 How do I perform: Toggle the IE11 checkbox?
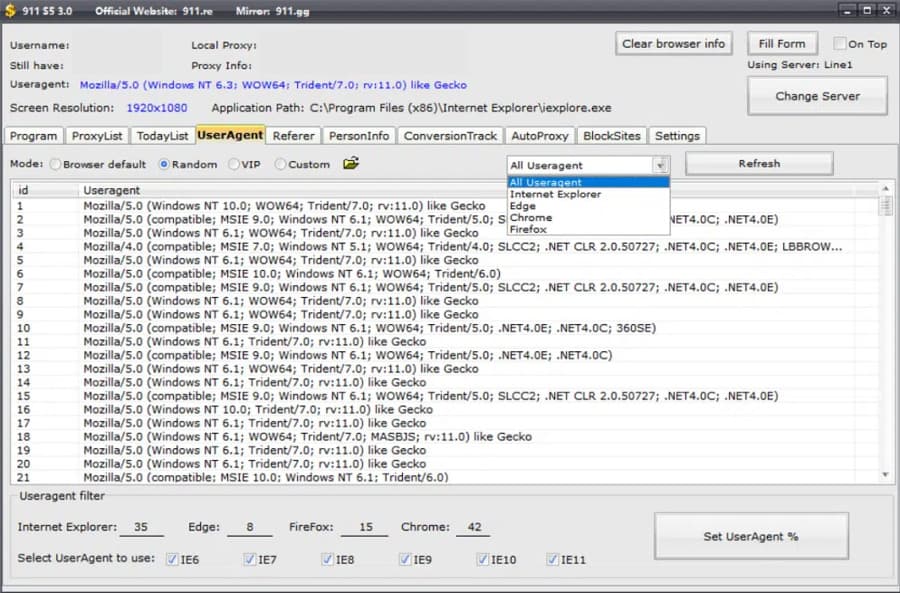552,559
